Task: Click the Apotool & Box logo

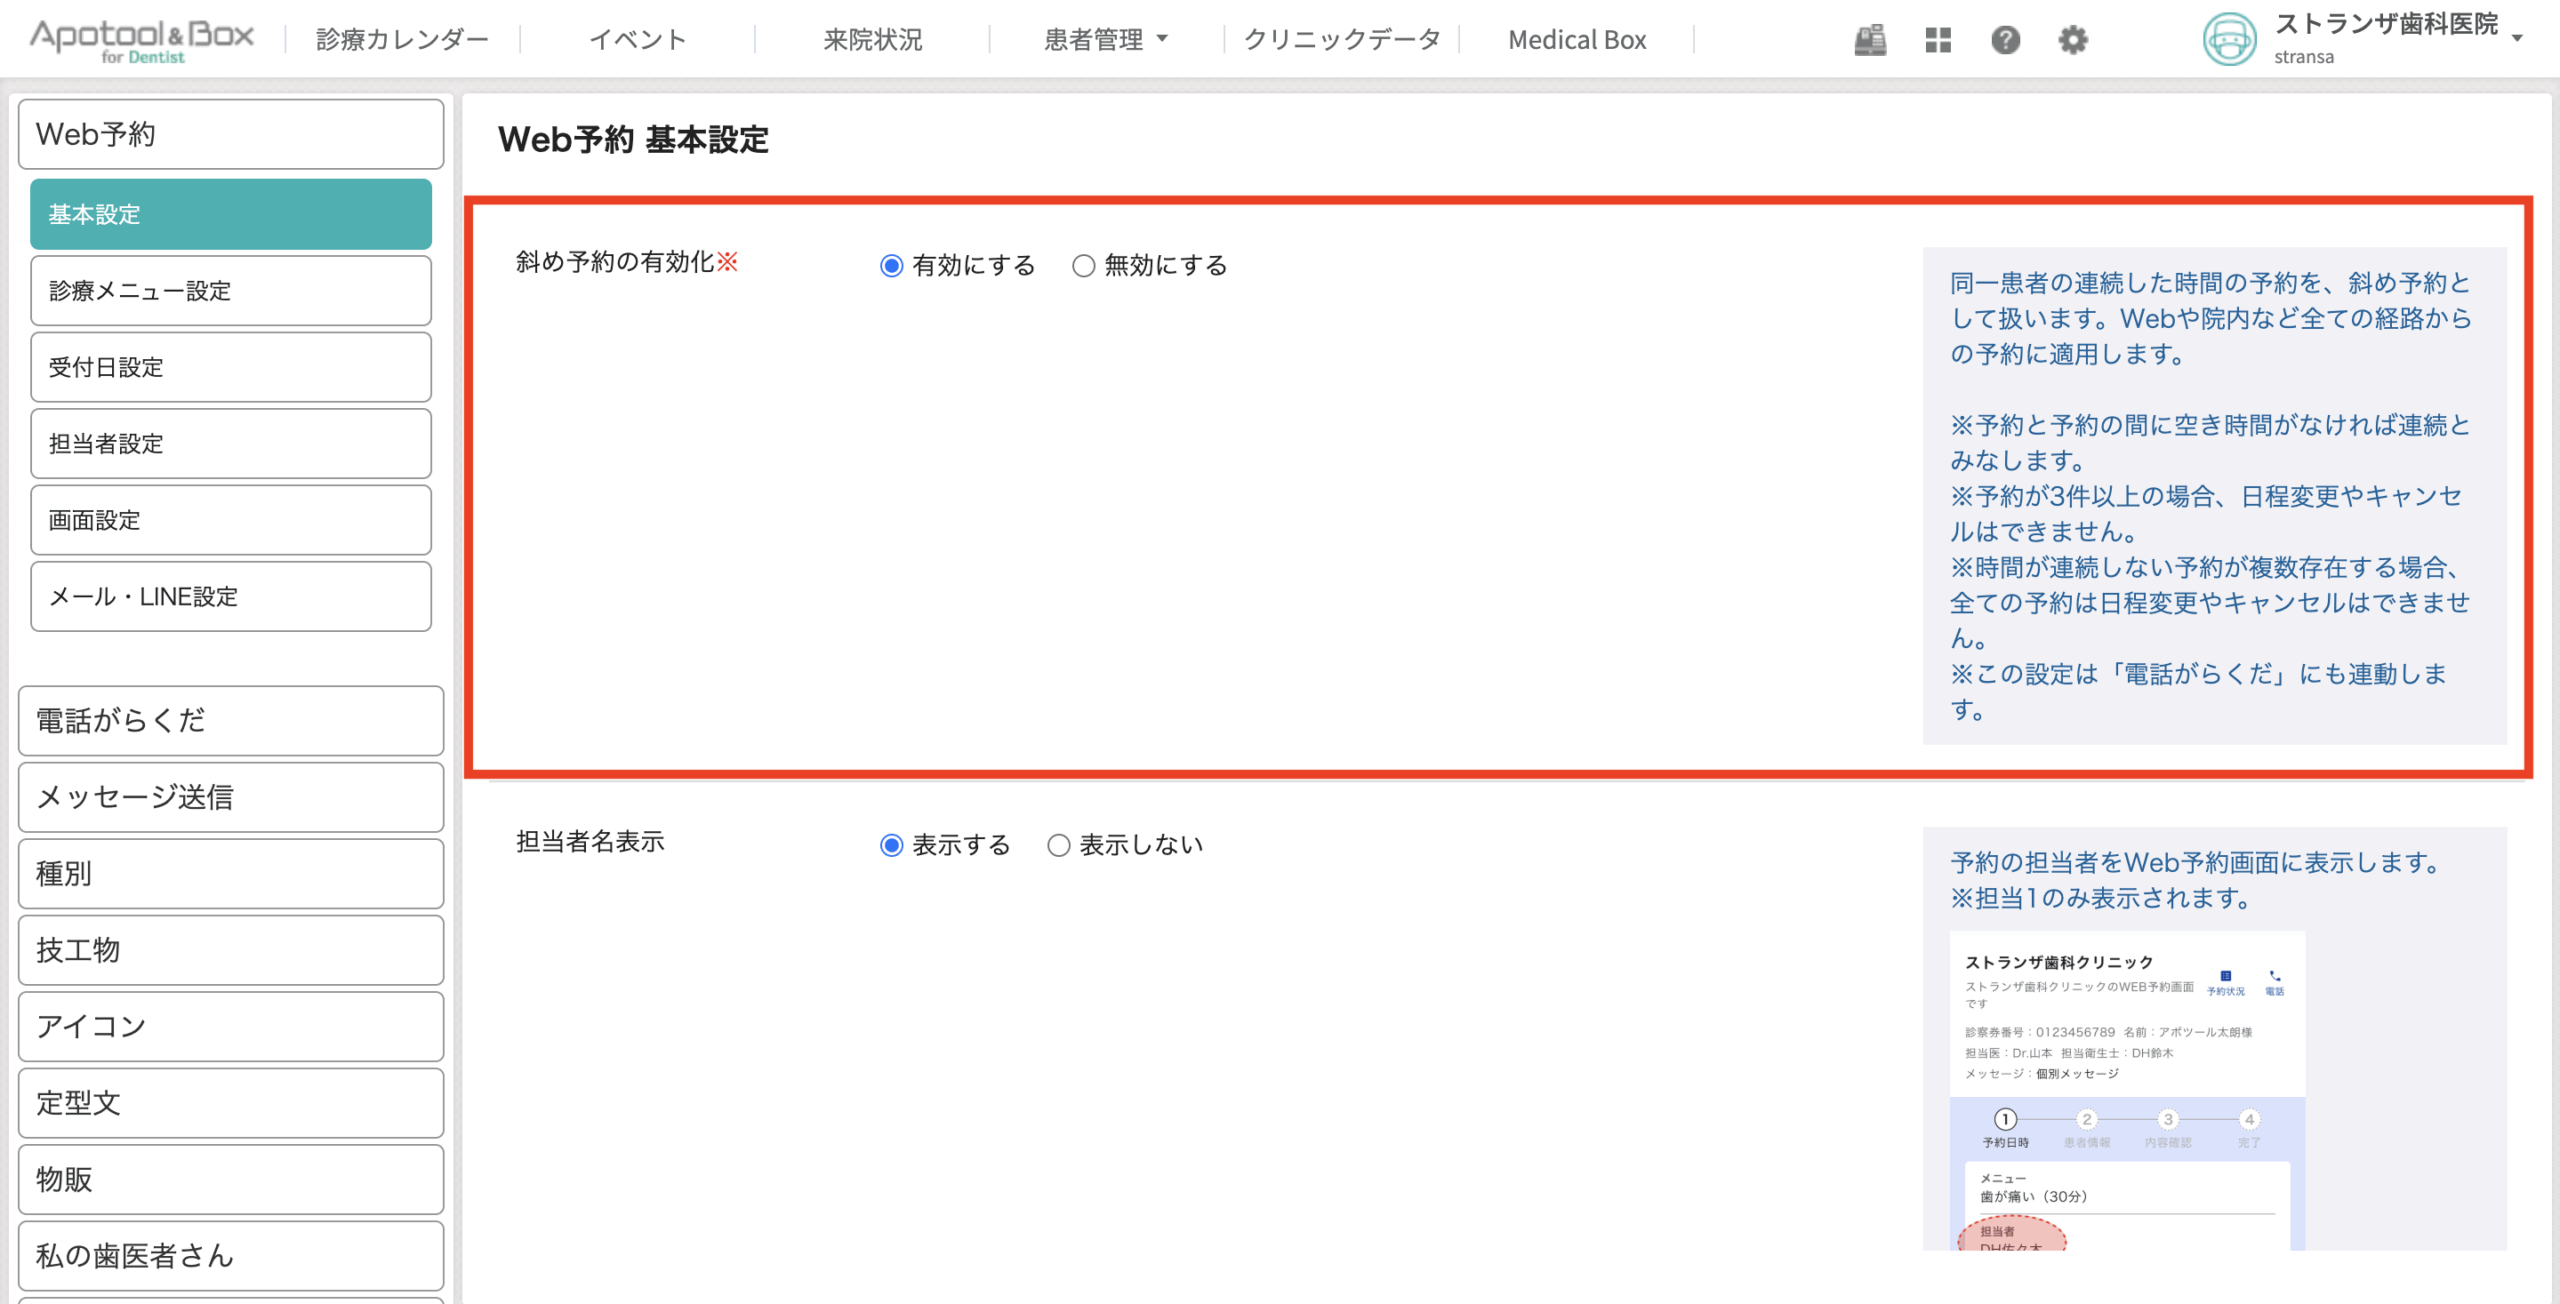Action: [x=141, y=40]
